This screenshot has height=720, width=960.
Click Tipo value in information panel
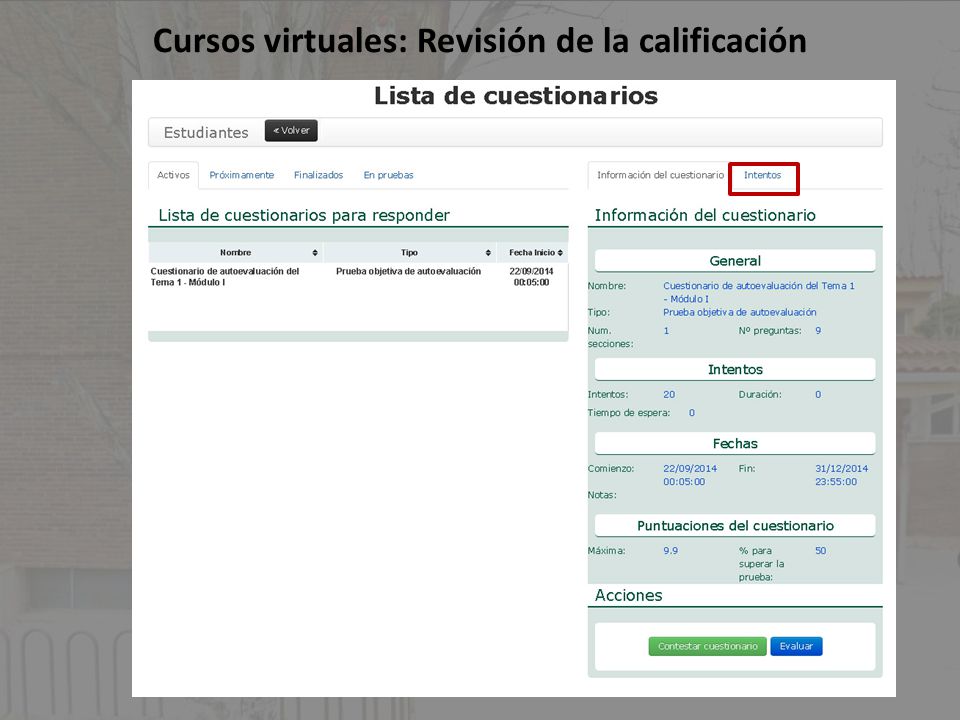click(740, 312)
